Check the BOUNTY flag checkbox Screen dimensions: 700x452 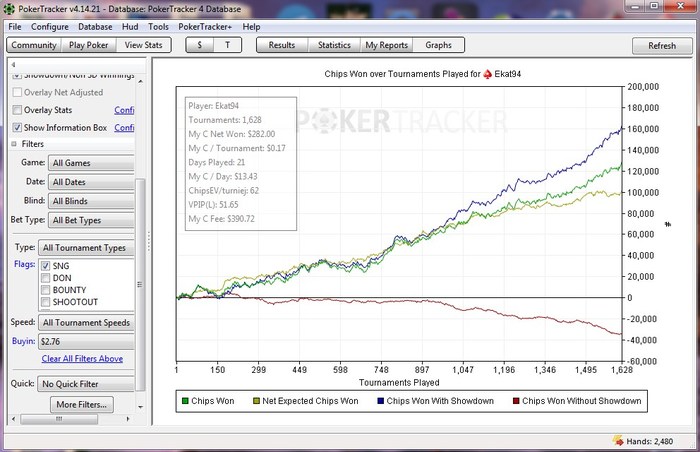pyautogui.click(x=45, y=290)
